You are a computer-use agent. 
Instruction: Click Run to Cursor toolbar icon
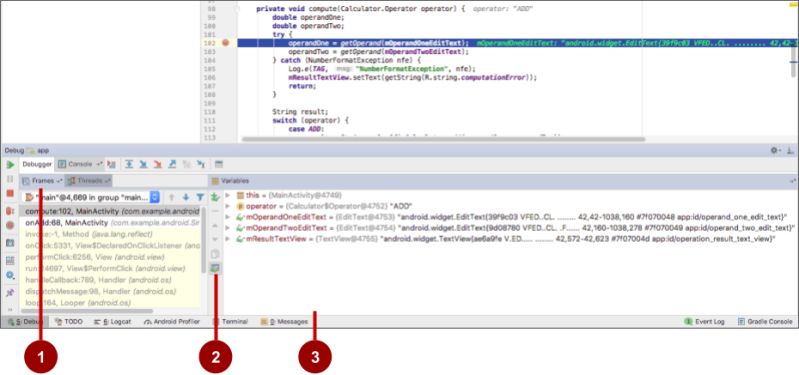point(201,165)
